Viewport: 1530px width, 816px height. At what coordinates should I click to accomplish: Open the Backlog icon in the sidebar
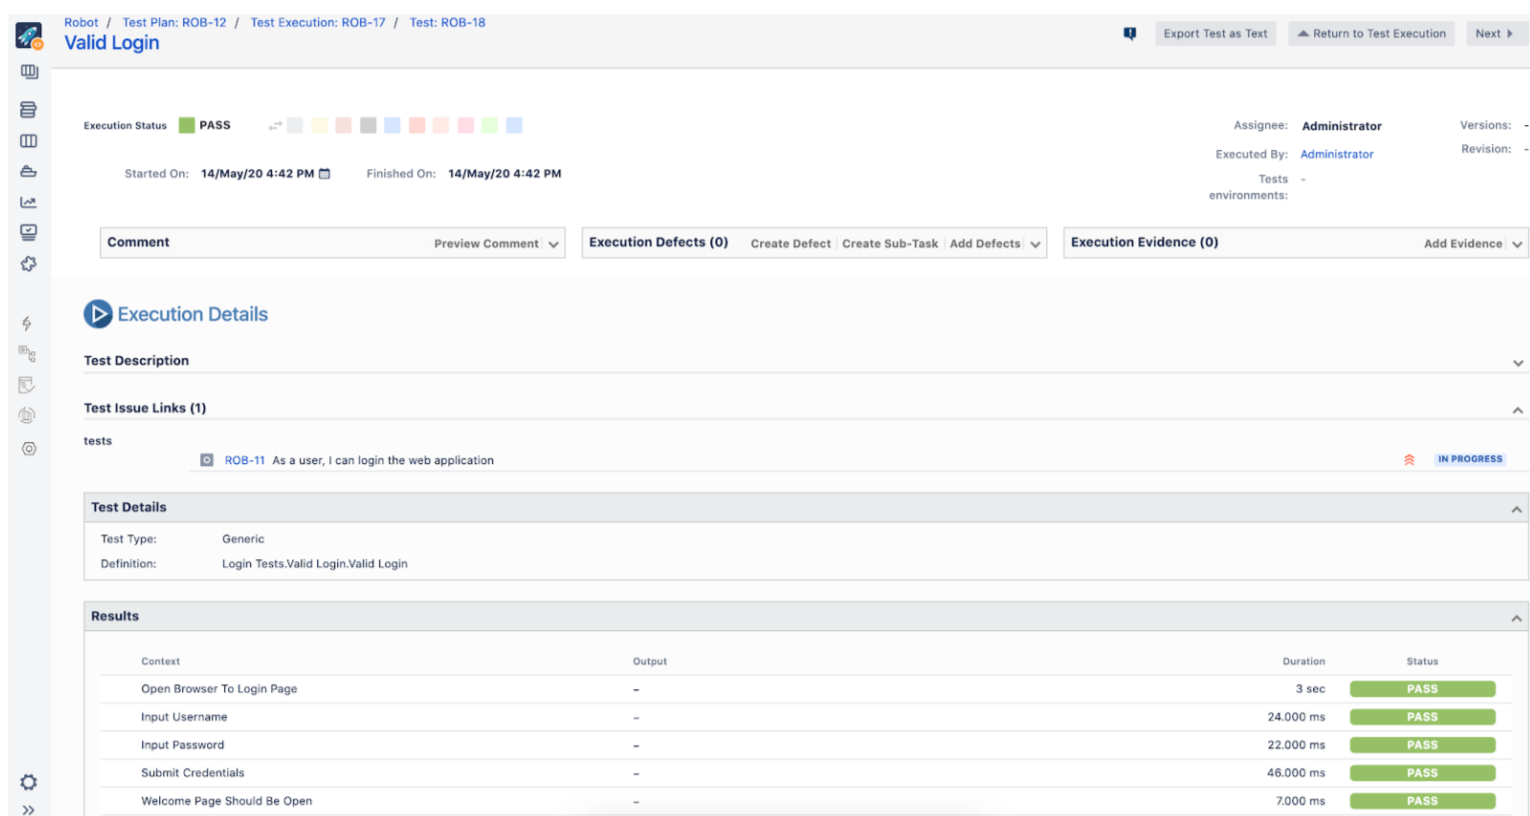point(28,109)
